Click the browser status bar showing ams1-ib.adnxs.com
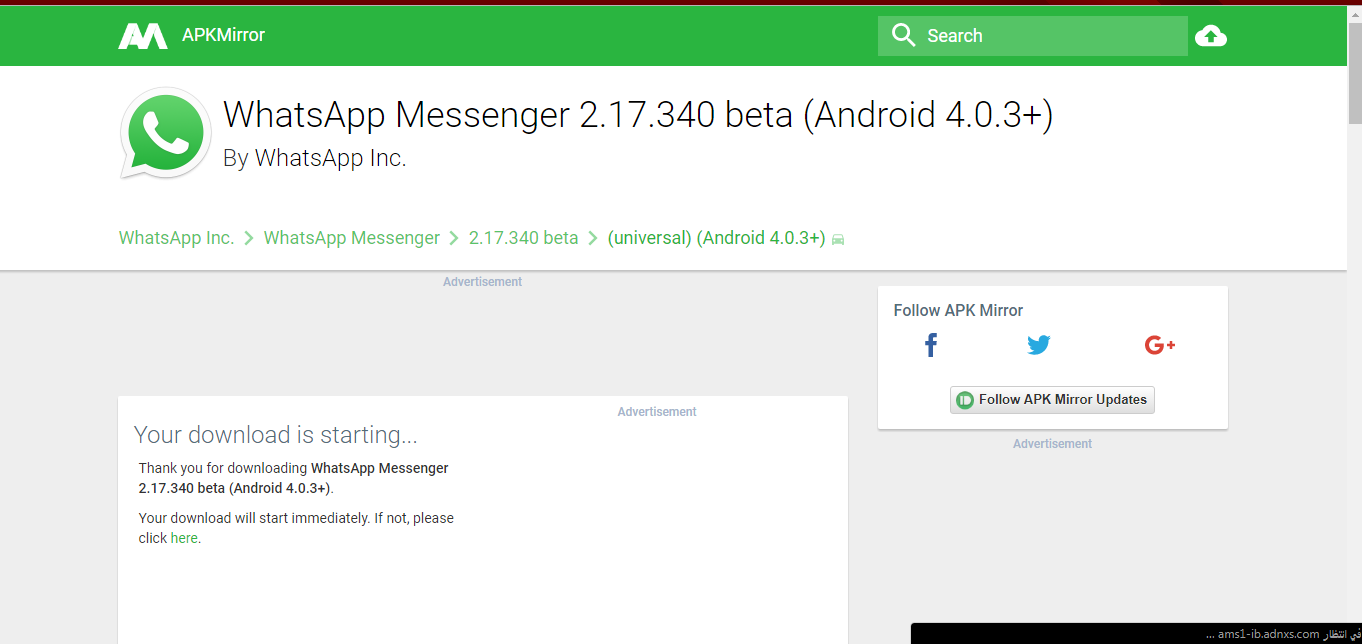The image size is (1362, 644). (x=1136, y=634)
